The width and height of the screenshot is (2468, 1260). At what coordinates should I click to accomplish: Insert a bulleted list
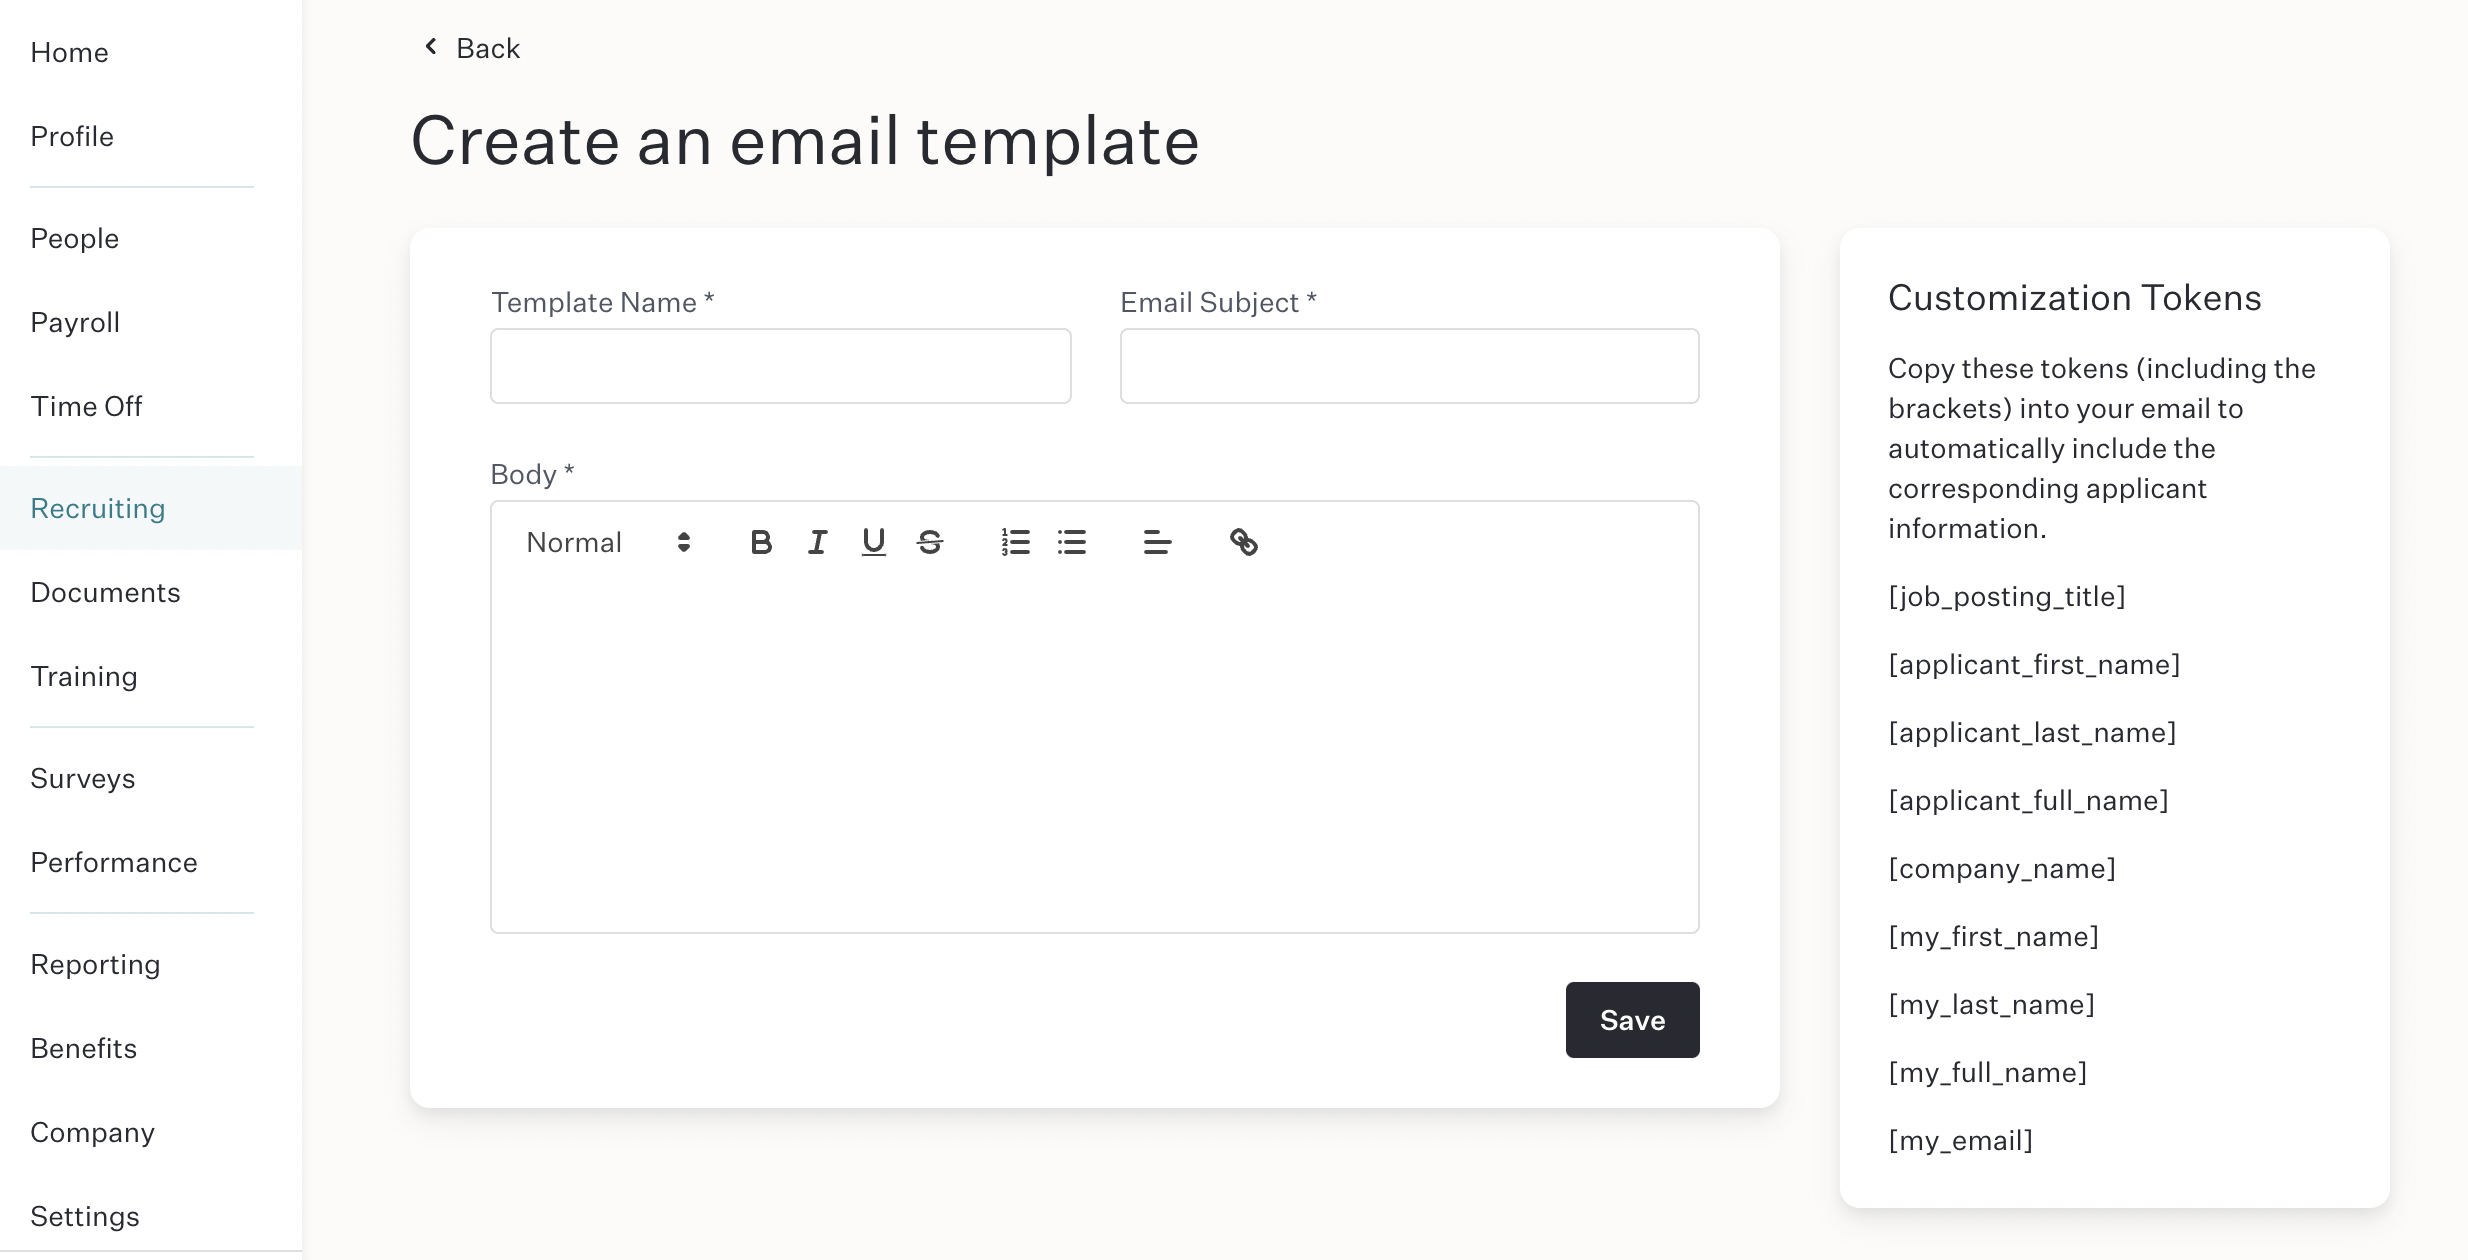click(1072, 542)
